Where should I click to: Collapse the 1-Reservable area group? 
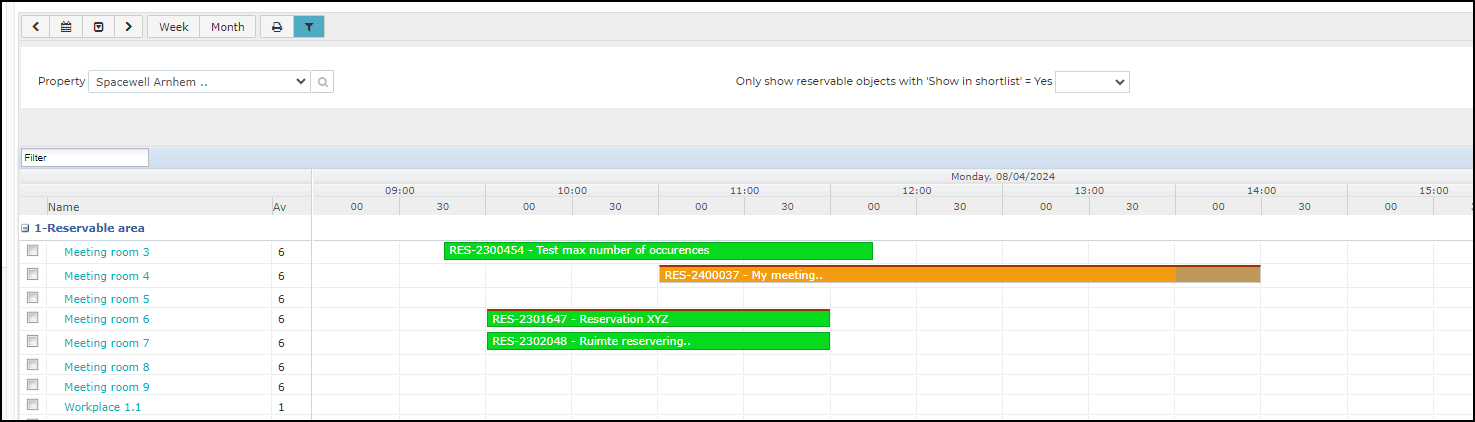(26, 228)
